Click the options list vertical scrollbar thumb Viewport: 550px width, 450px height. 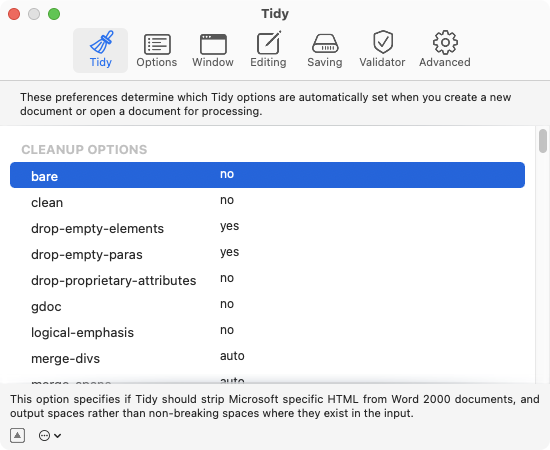pos(543,141)
